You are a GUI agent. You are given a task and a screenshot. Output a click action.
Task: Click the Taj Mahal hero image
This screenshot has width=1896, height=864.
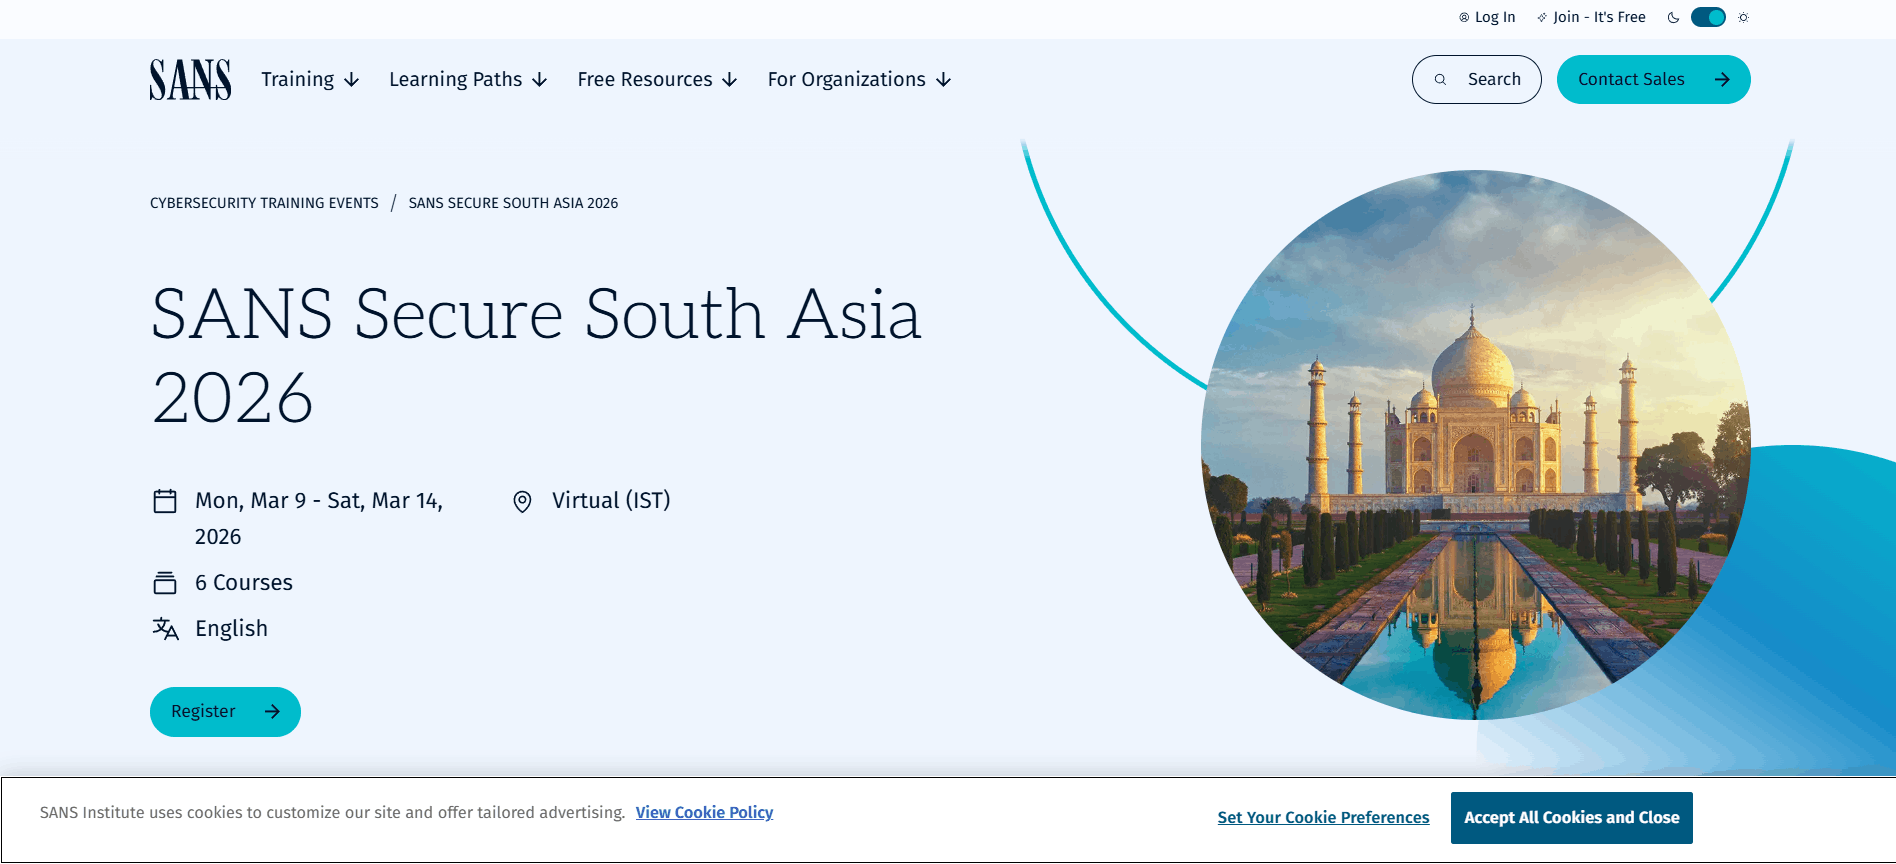tap(1475, 445)
